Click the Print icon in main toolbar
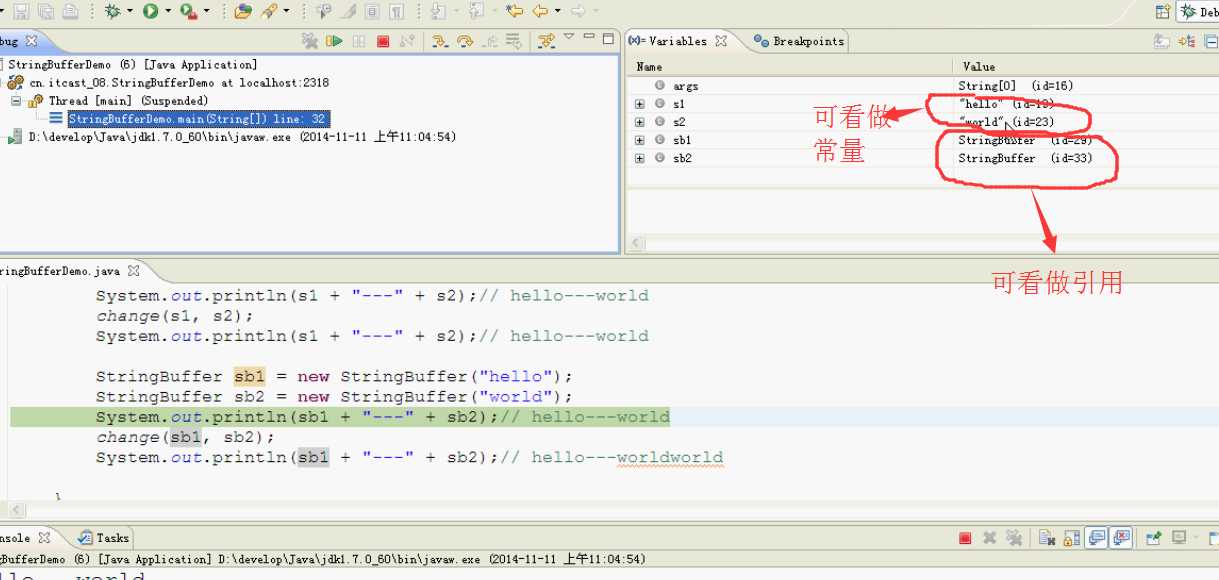The height and width of the screenshot is (580, 1219). (70, 11)
